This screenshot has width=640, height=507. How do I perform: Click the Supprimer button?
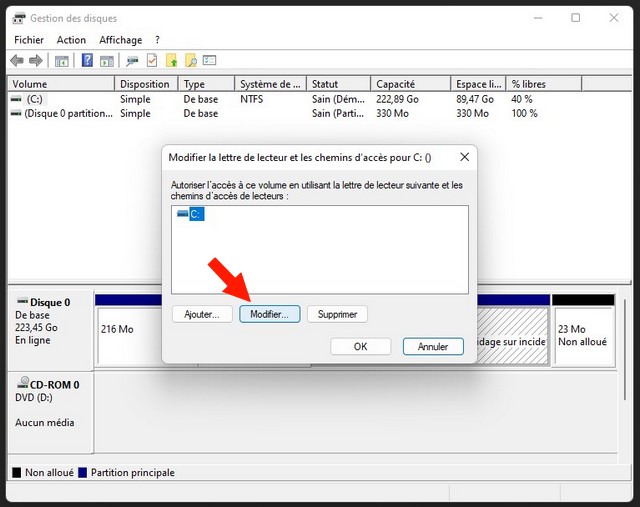(337, 314)
